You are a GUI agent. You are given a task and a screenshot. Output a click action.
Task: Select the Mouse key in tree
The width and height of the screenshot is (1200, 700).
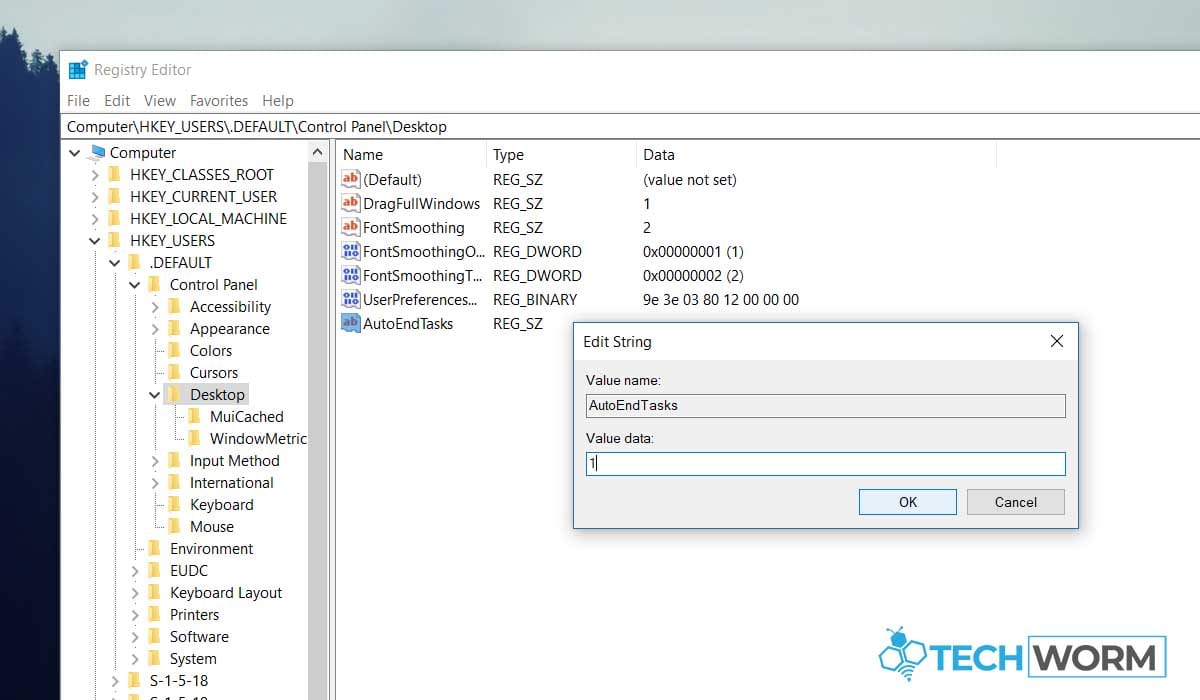point(212,527)
